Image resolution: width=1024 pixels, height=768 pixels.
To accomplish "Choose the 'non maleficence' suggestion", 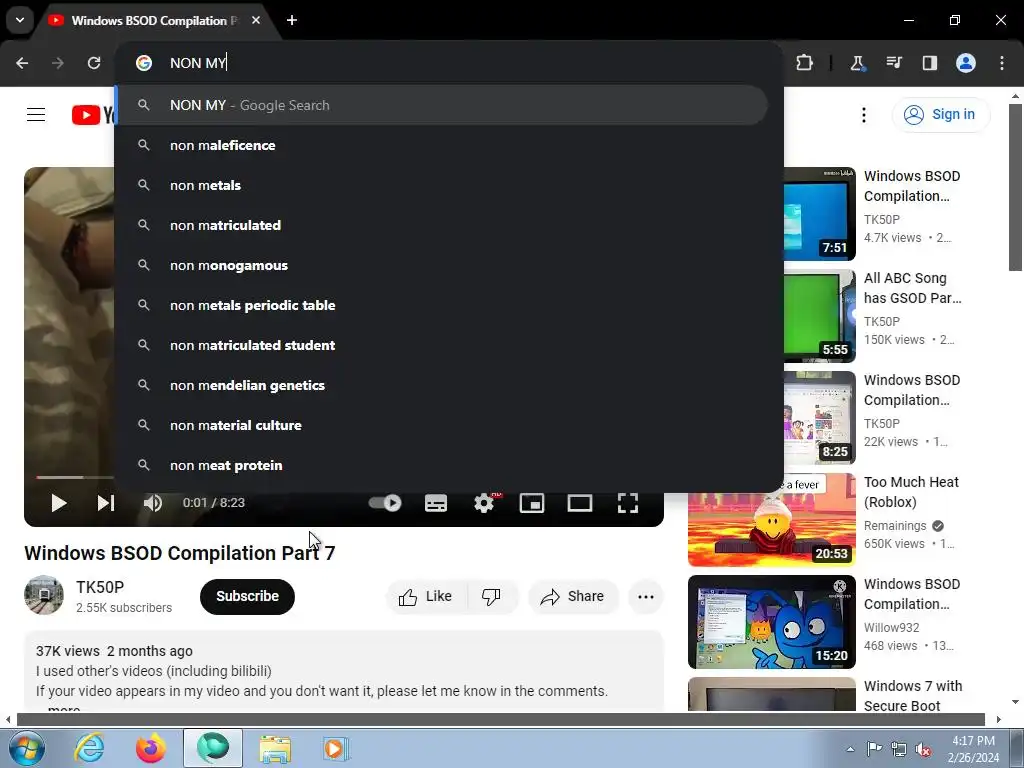I will (441, 145).
